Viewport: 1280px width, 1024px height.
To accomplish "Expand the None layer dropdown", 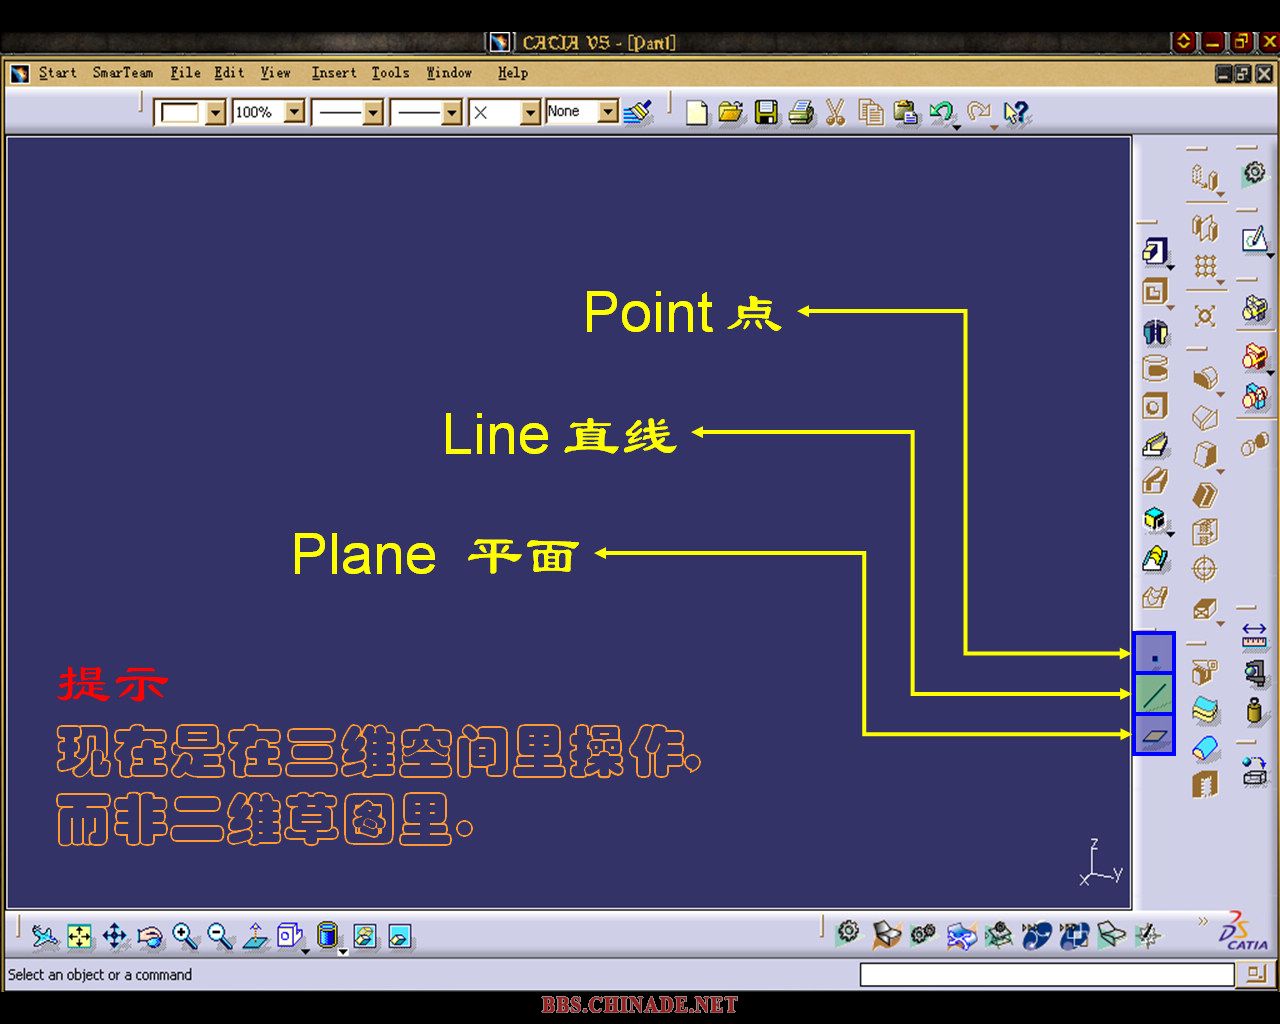I will pyautogui.click(x=607, y=112).
